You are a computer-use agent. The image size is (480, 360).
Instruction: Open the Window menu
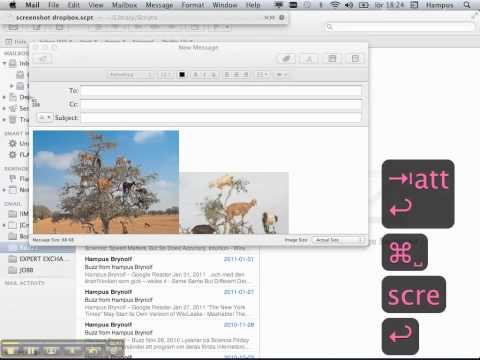pos(225,5)
